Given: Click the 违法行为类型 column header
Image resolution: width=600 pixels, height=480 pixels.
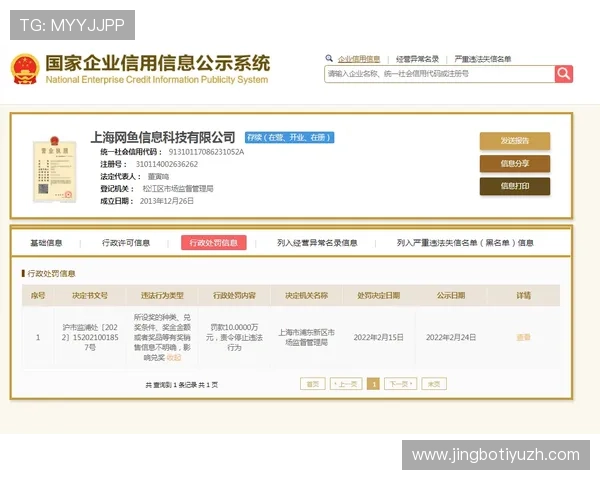Looking at the screenshot, I should click(162, 296).
